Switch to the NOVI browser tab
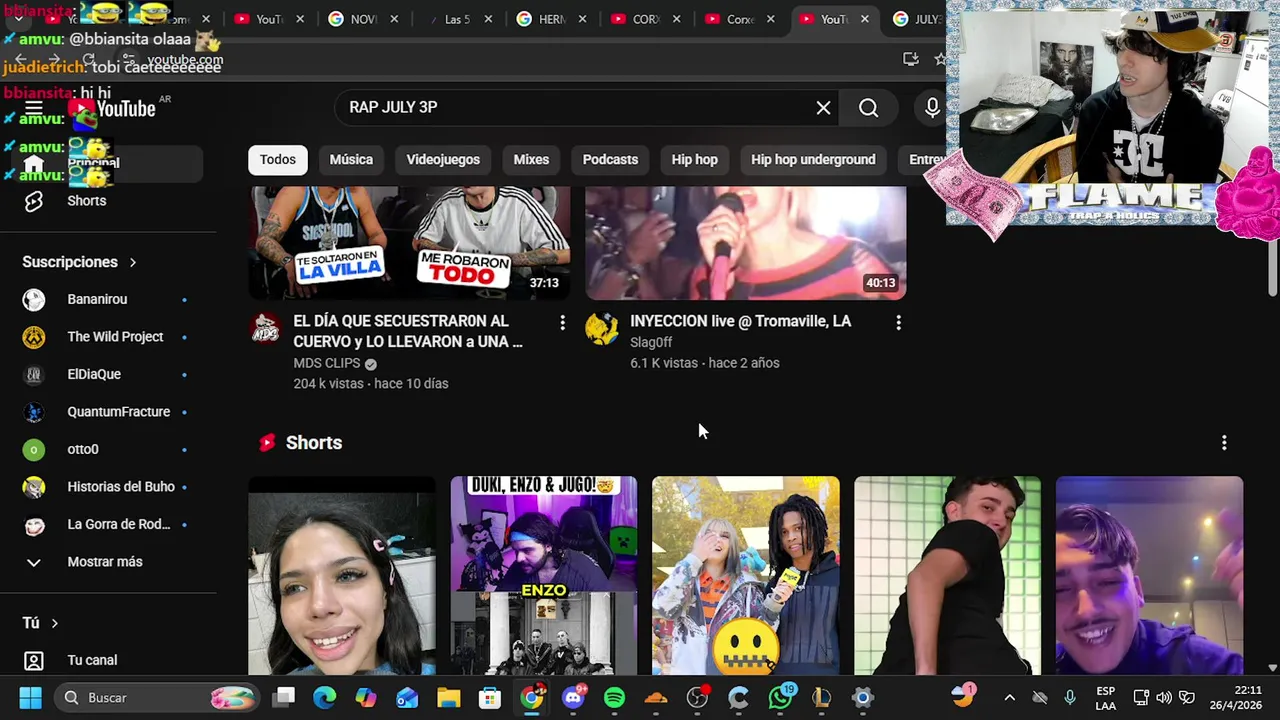1280x720 pixels. [x=363, y=19]
